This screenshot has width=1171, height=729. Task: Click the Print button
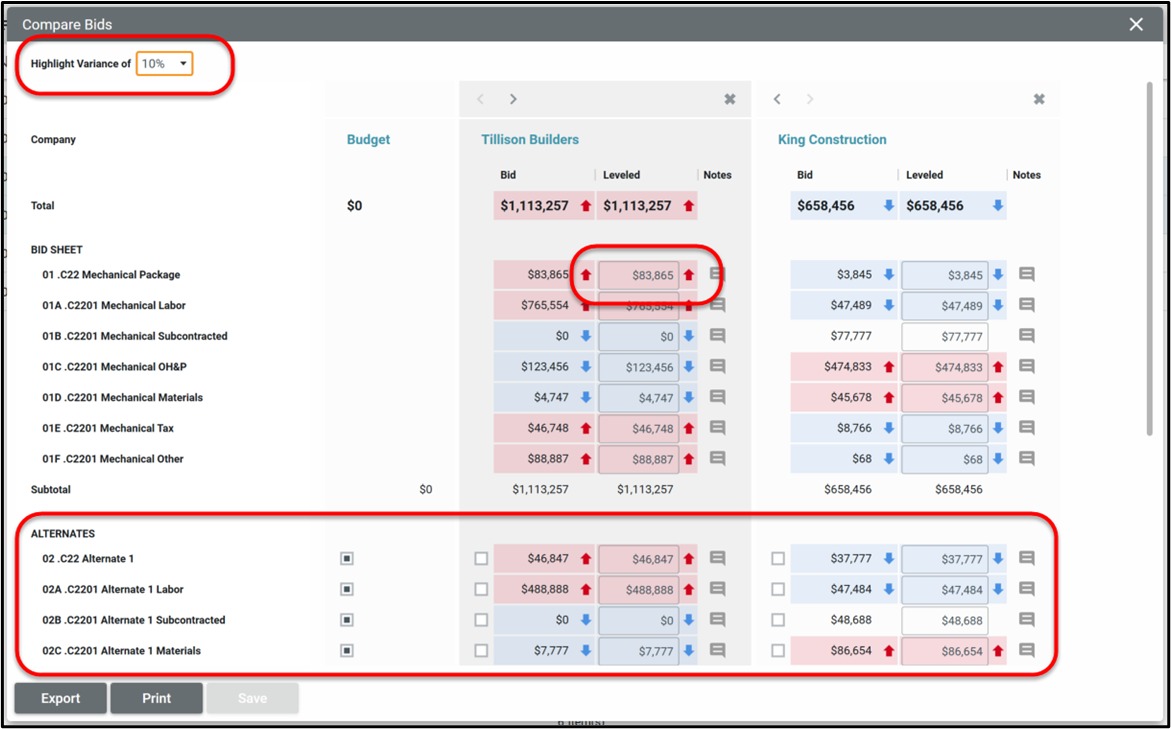click(x=157, y=698)
